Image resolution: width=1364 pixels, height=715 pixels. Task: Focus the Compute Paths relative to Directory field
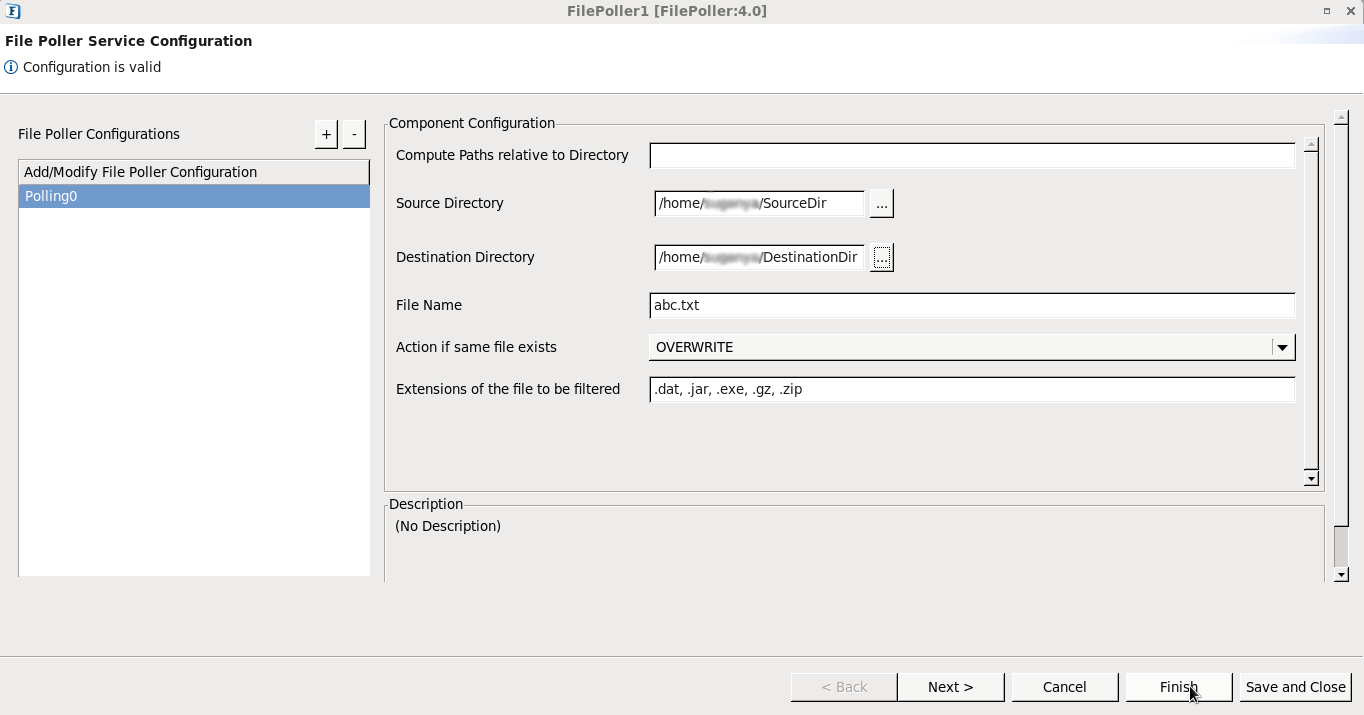coord(972,156)
